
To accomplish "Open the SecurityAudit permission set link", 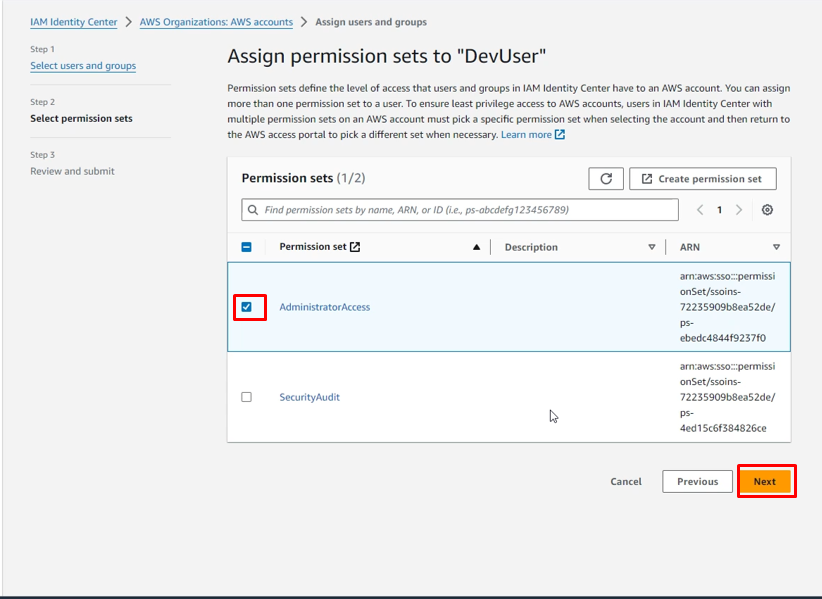I will 309,397.
